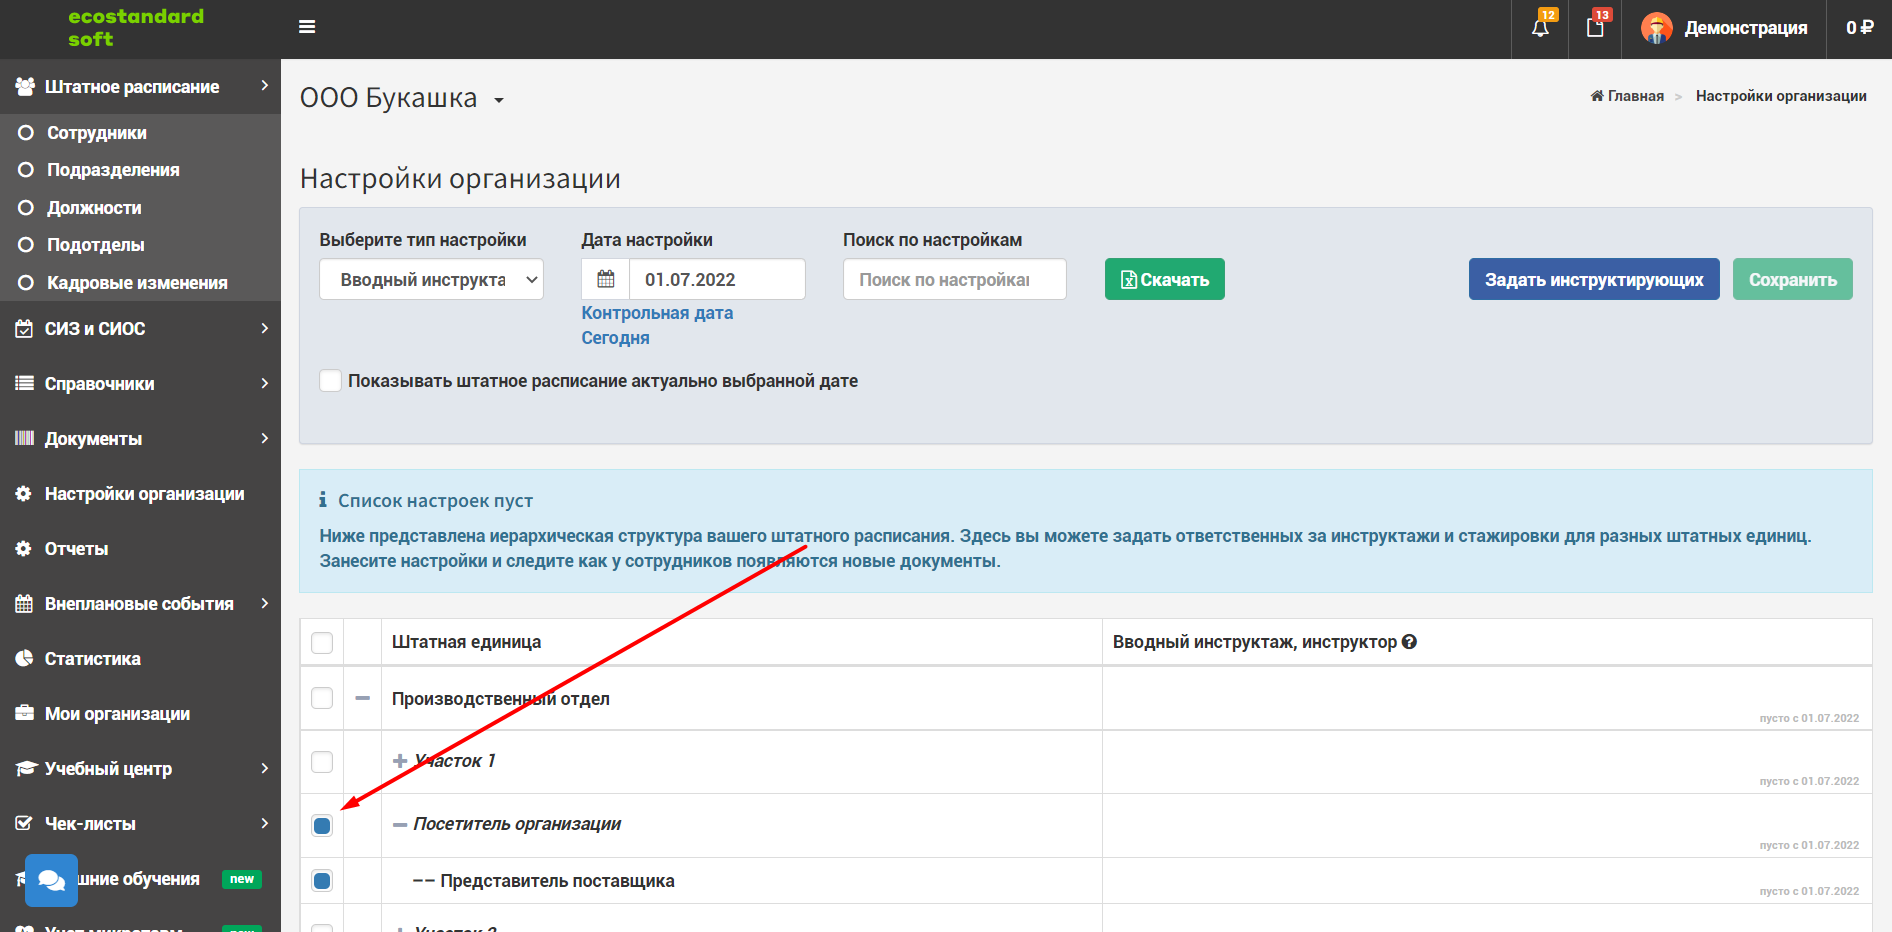
Task: Click the calendar icon by date field
Action: click(x=606, y=279)
